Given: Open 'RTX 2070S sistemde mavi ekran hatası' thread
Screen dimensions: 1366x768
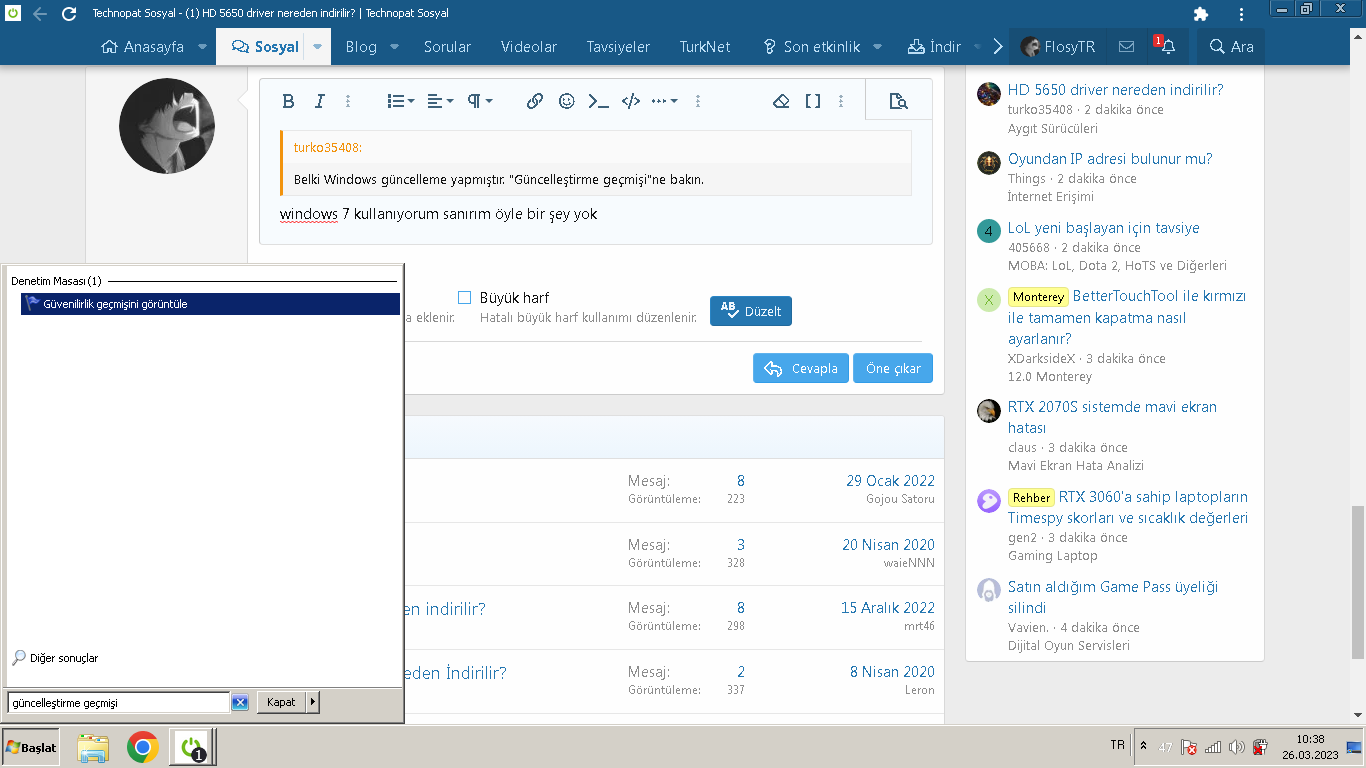Looking at the screenshot, I should point(1112,417).
